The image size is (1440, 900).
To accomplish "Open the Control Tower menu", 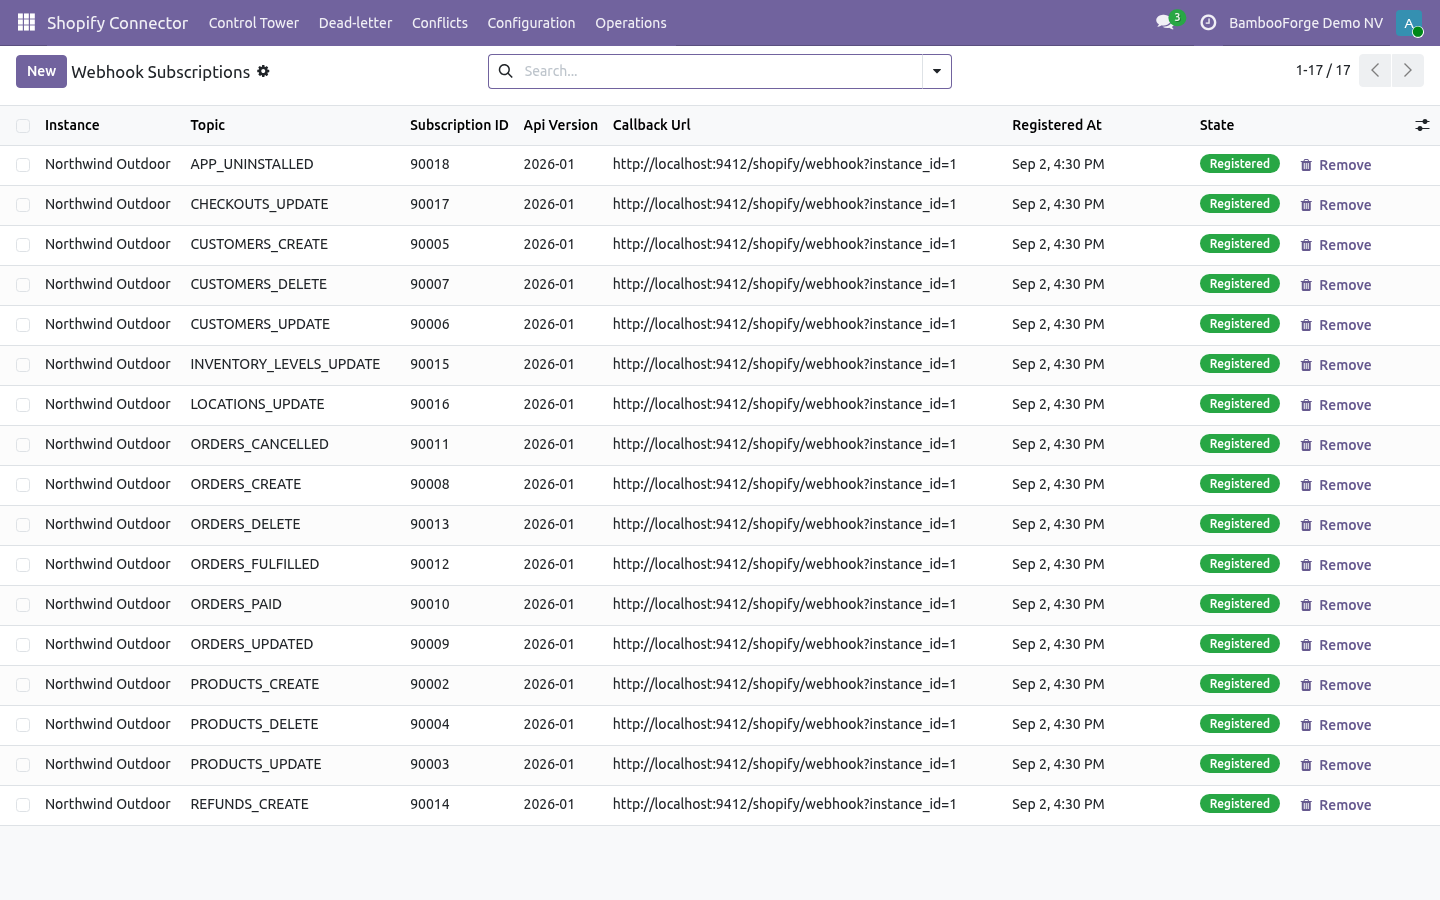I will pos(254,23).
